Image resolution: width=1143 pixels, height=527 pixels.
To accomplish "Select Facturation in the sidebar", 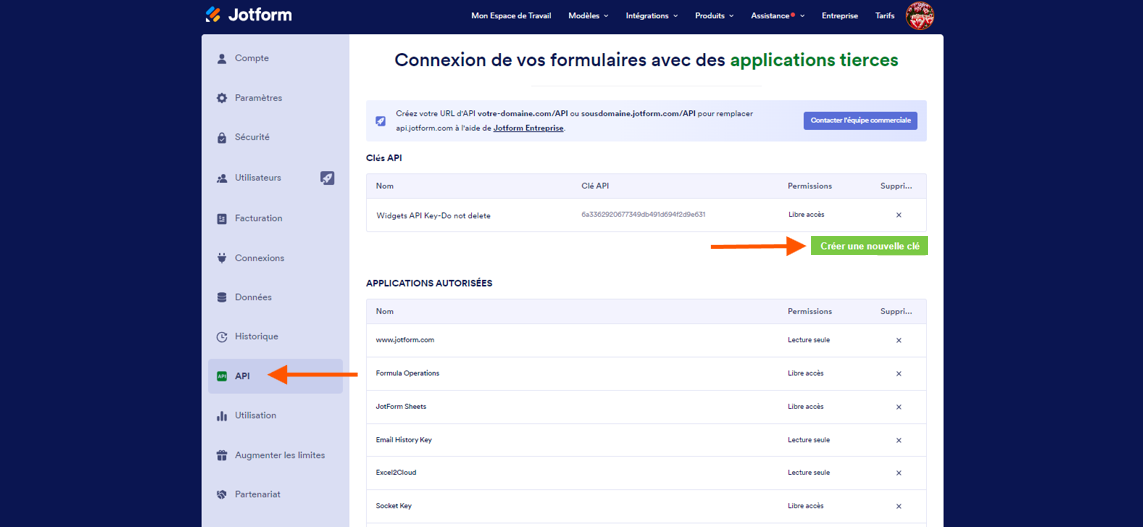I will coord(276,218).
